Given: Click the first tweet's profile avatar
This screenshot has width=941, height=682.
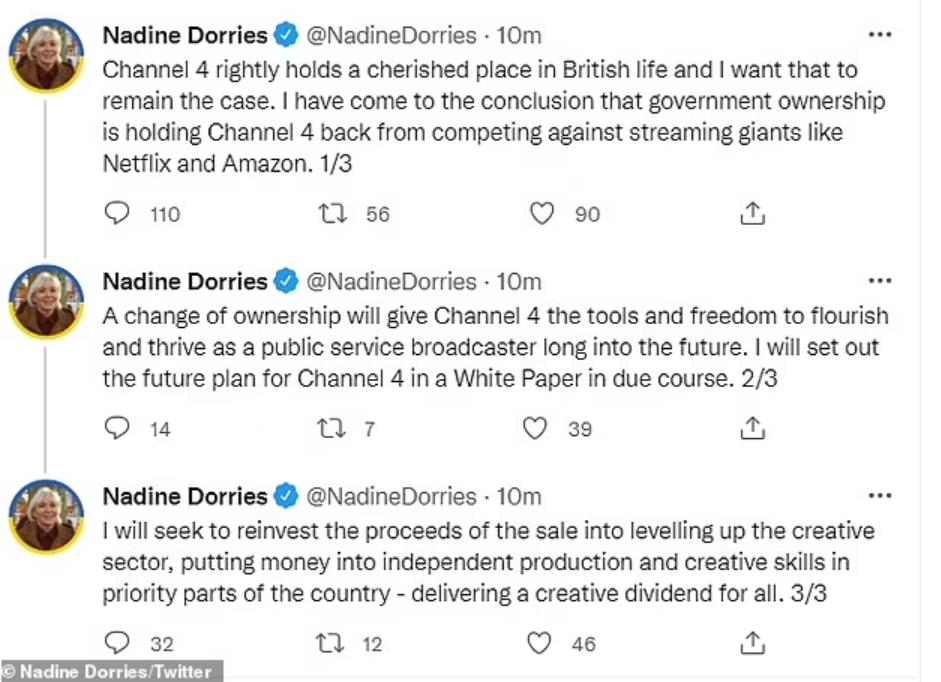Looking at the screenshot, I should 47,57.
